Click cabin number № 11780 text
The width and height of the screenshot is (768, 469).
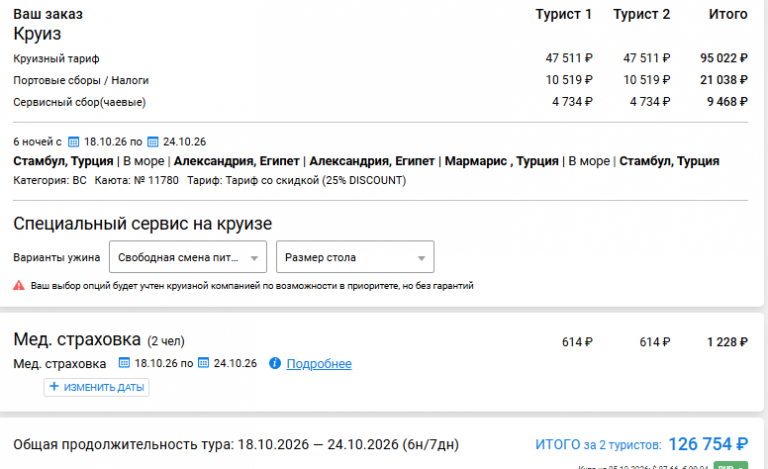(156, 181)
